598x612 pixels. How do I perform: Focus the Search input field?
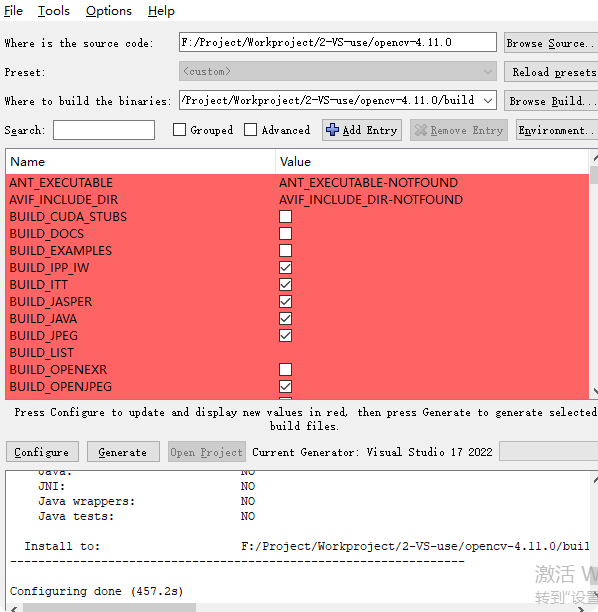pyautogui.click(x=104, y=130)
